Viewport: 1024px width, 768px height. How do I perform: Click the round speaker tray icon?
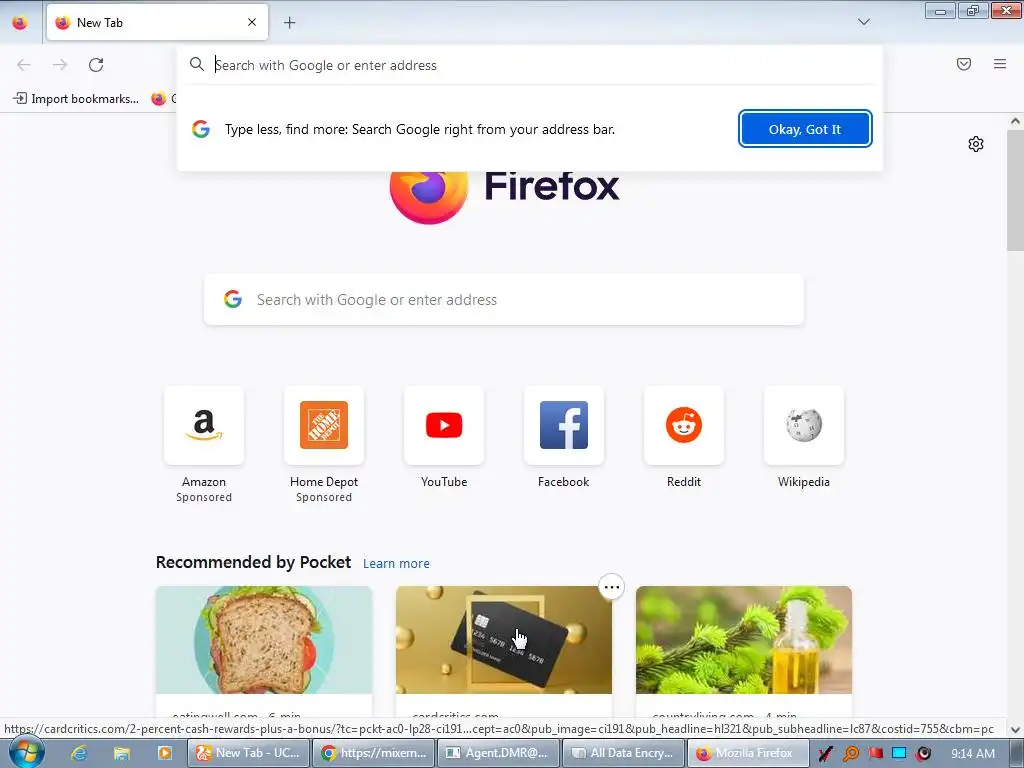coord(923,754)
